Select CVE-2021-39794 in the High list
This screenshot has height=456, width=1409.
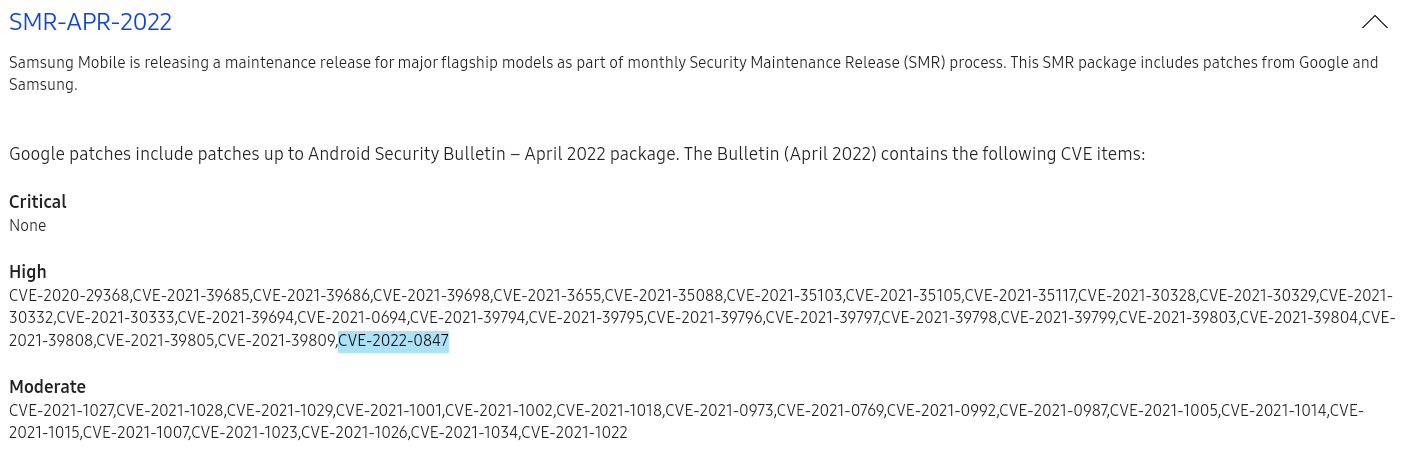[469, 318]
